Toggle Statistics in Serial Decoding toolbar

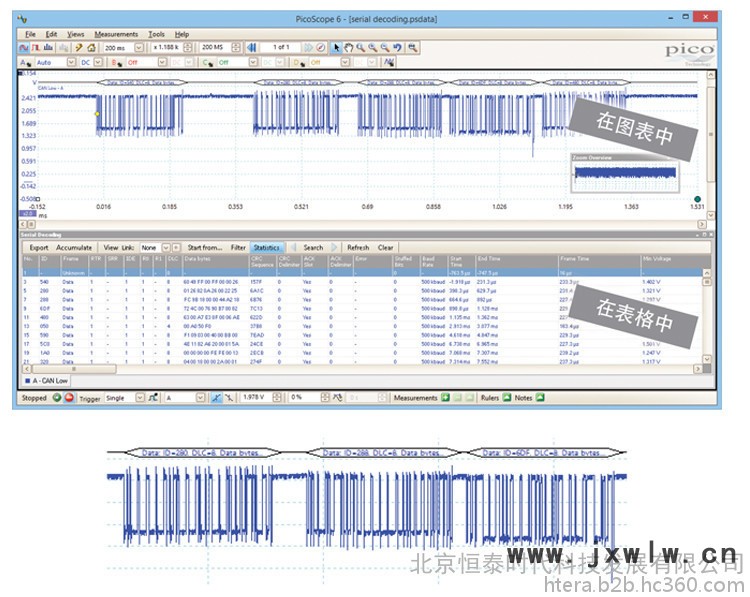tap(266, 247)
